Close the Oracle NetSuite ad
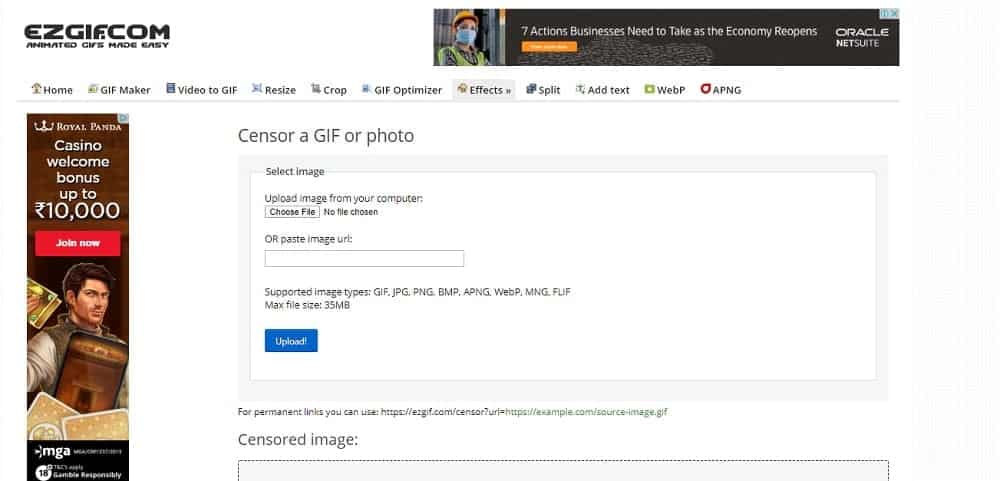Image resolution: width=1000 pixels, height=481 pixels. [x=894, y=15]
